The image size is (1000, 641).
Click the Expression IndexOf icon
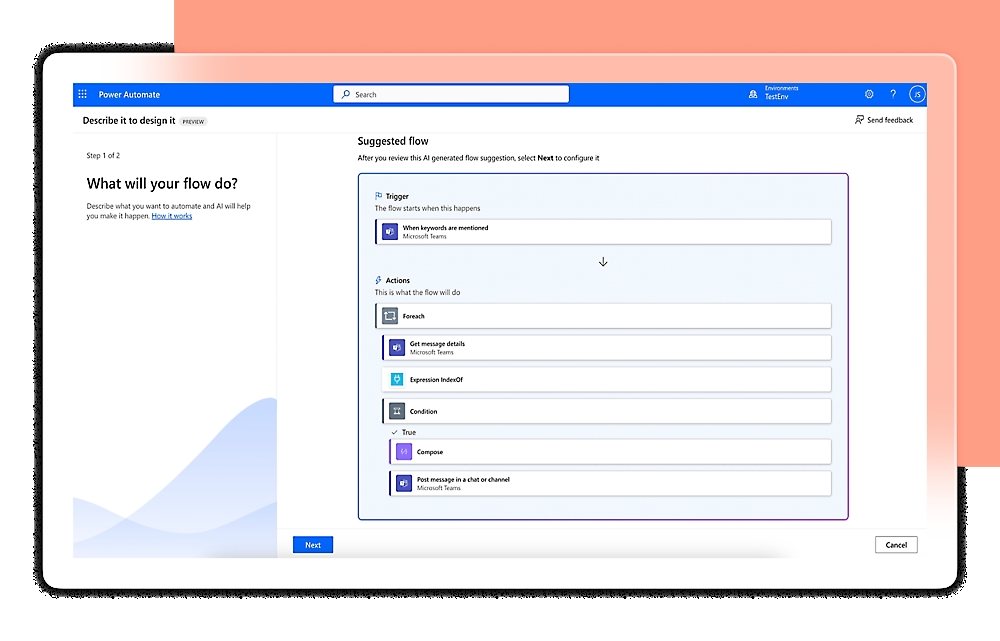coord(397,379)
